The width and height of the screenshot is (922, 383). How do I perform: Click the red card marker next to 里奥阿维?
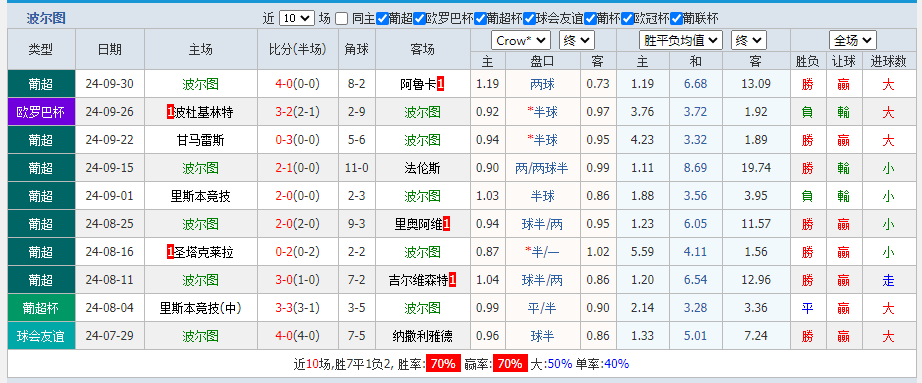(x=446, y=224)
